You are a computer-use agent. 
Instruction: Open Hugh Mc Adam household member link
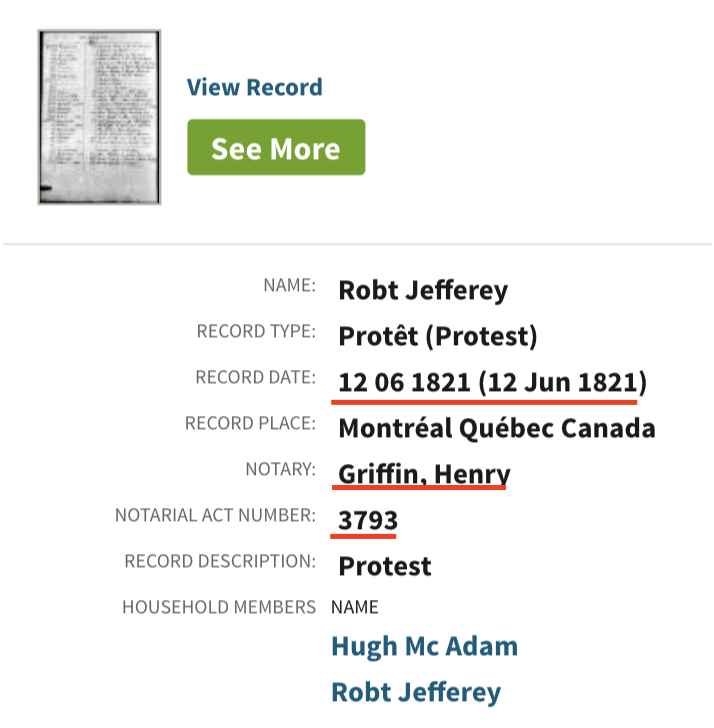click(424, 646)
